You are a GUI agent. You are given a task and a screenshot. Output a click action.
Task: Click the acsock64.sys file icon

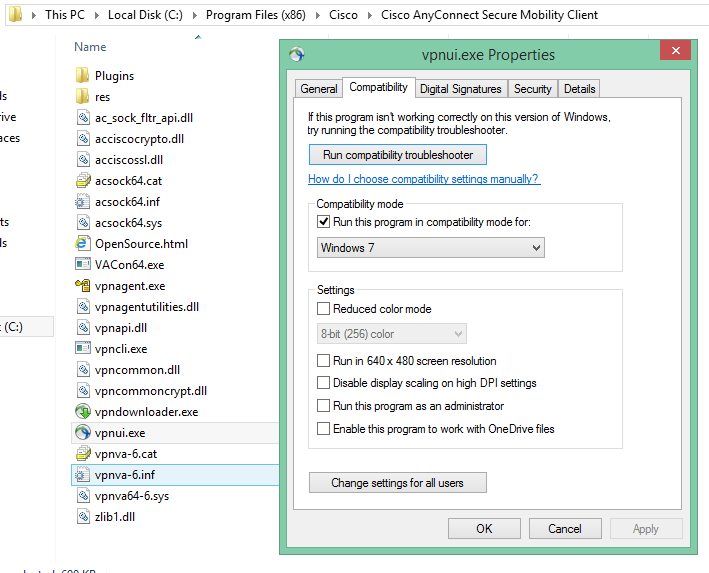coord(82,223)
